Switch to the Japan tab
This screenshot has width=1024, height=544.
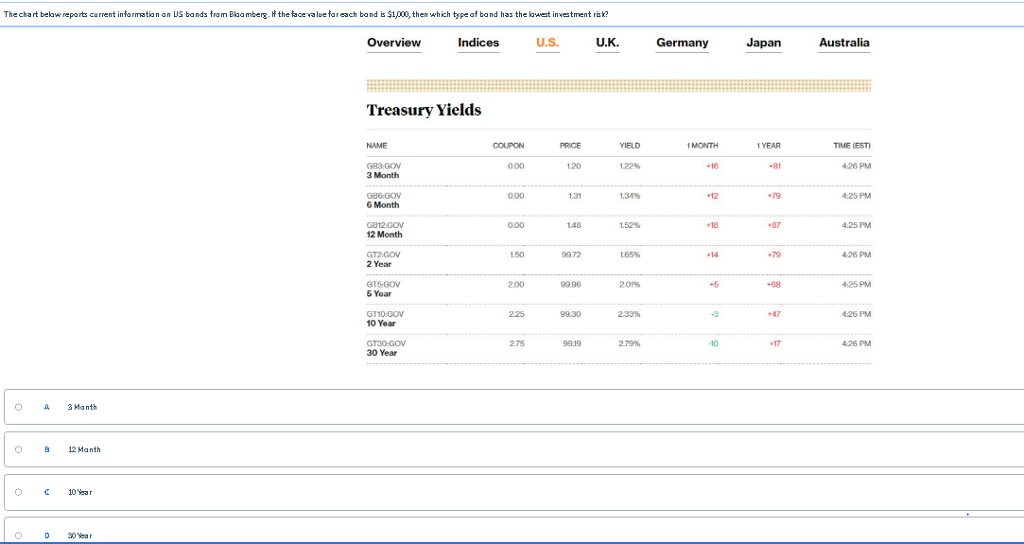click(763, 42)
